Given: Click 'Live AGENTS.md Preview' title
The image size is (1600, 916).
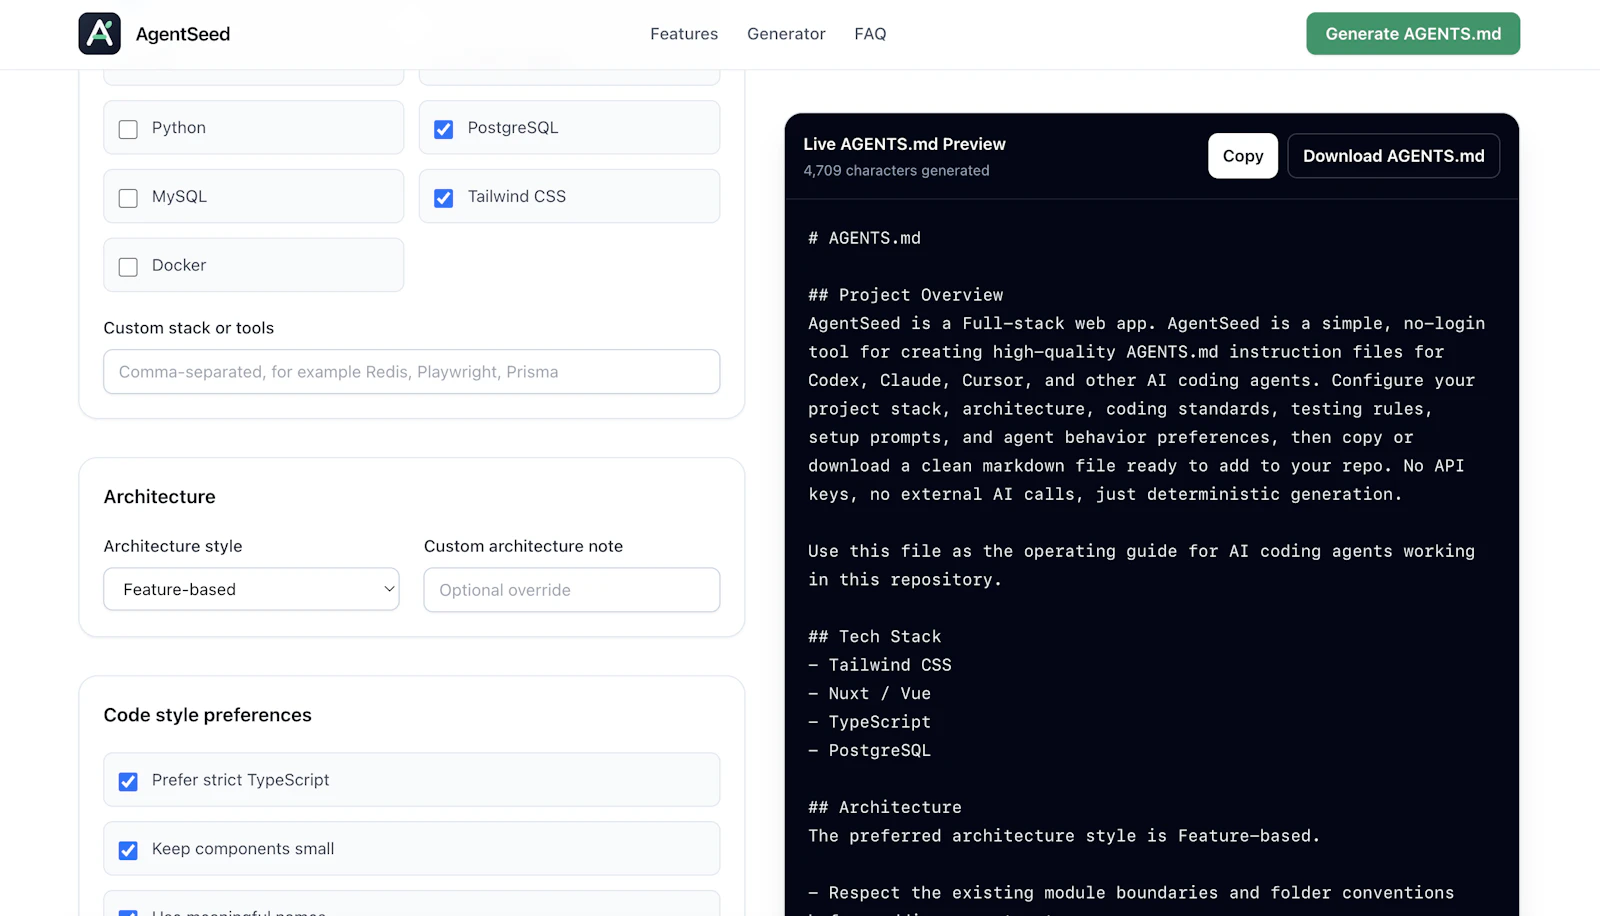Looking at the screenshot, I should [904, 144].
